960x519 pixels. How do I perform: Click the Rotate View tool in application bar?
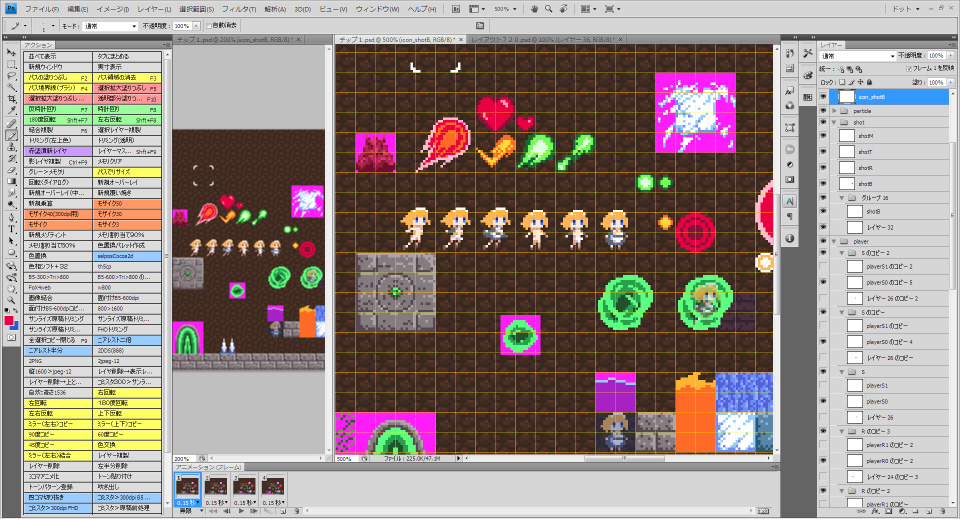point(563,9)
